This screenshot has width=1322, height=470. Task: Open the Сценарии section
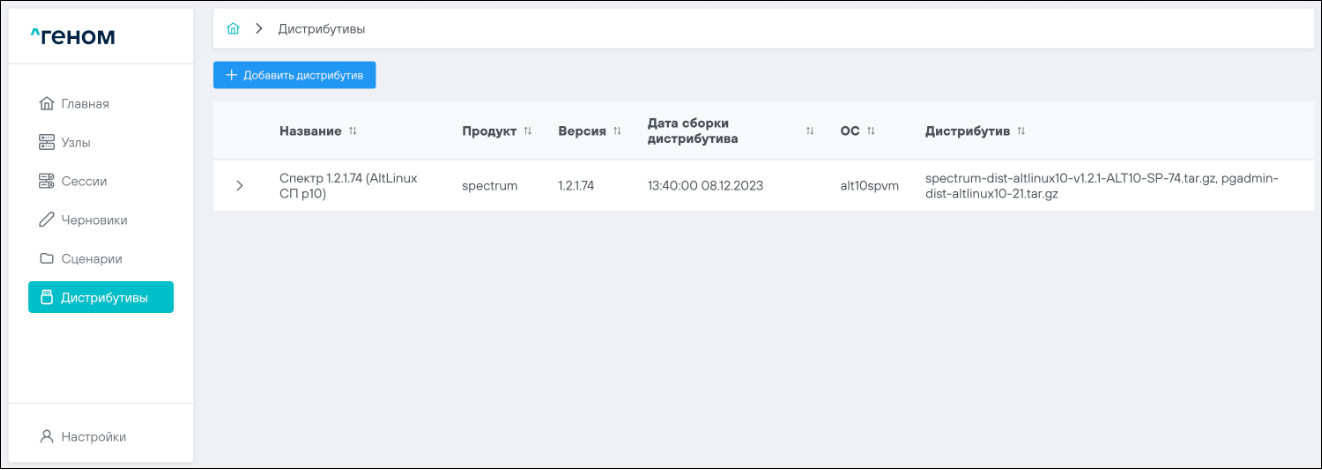point(91,259)
